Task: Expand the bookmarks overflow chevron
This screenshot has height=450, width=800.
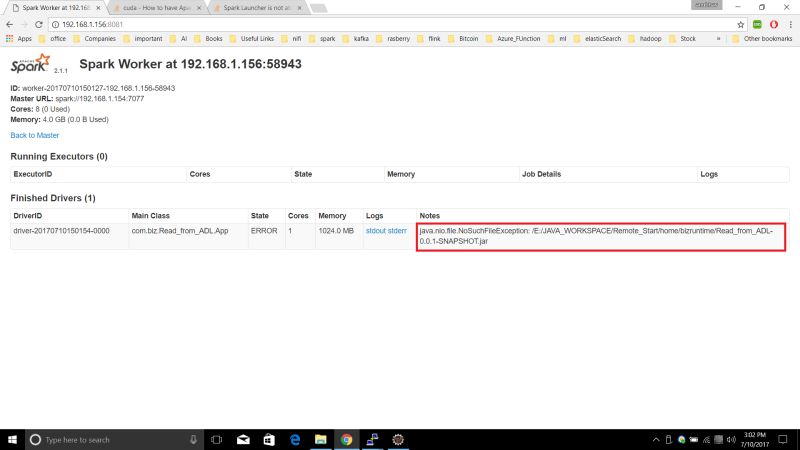Action: click(718, 39)
